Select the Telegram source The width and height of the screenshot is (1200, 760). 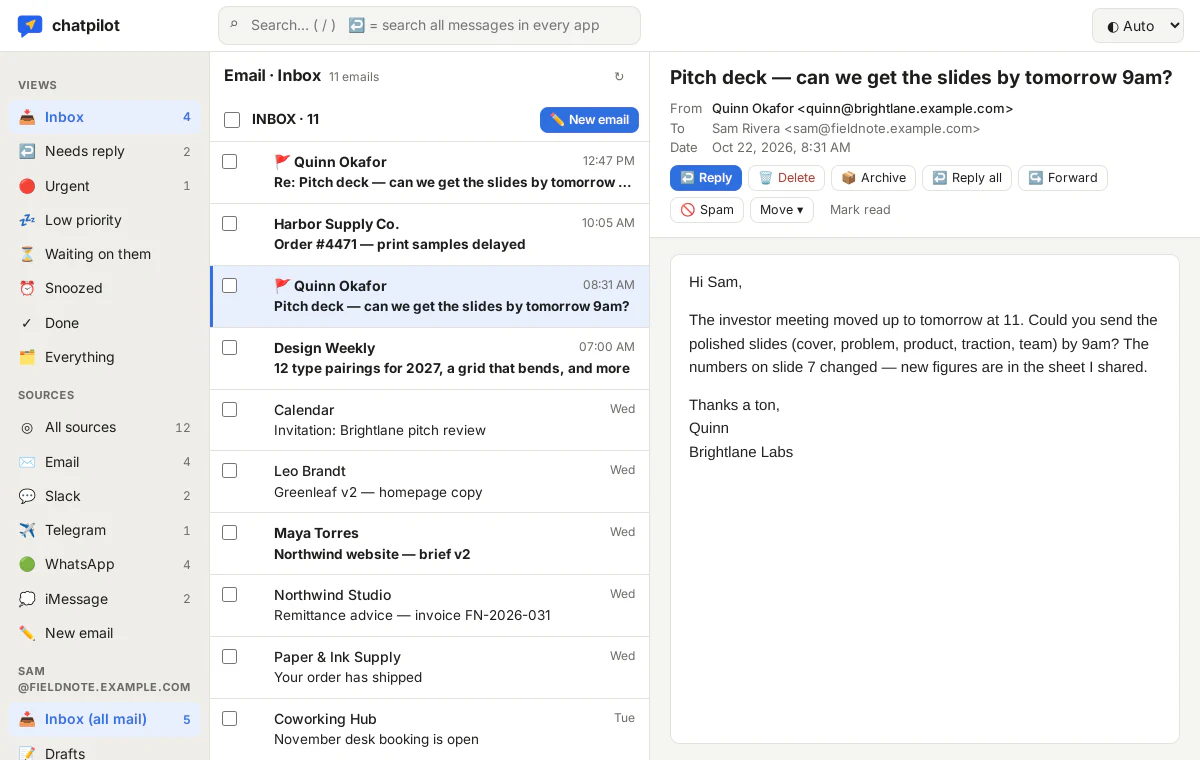pos(105,530)
